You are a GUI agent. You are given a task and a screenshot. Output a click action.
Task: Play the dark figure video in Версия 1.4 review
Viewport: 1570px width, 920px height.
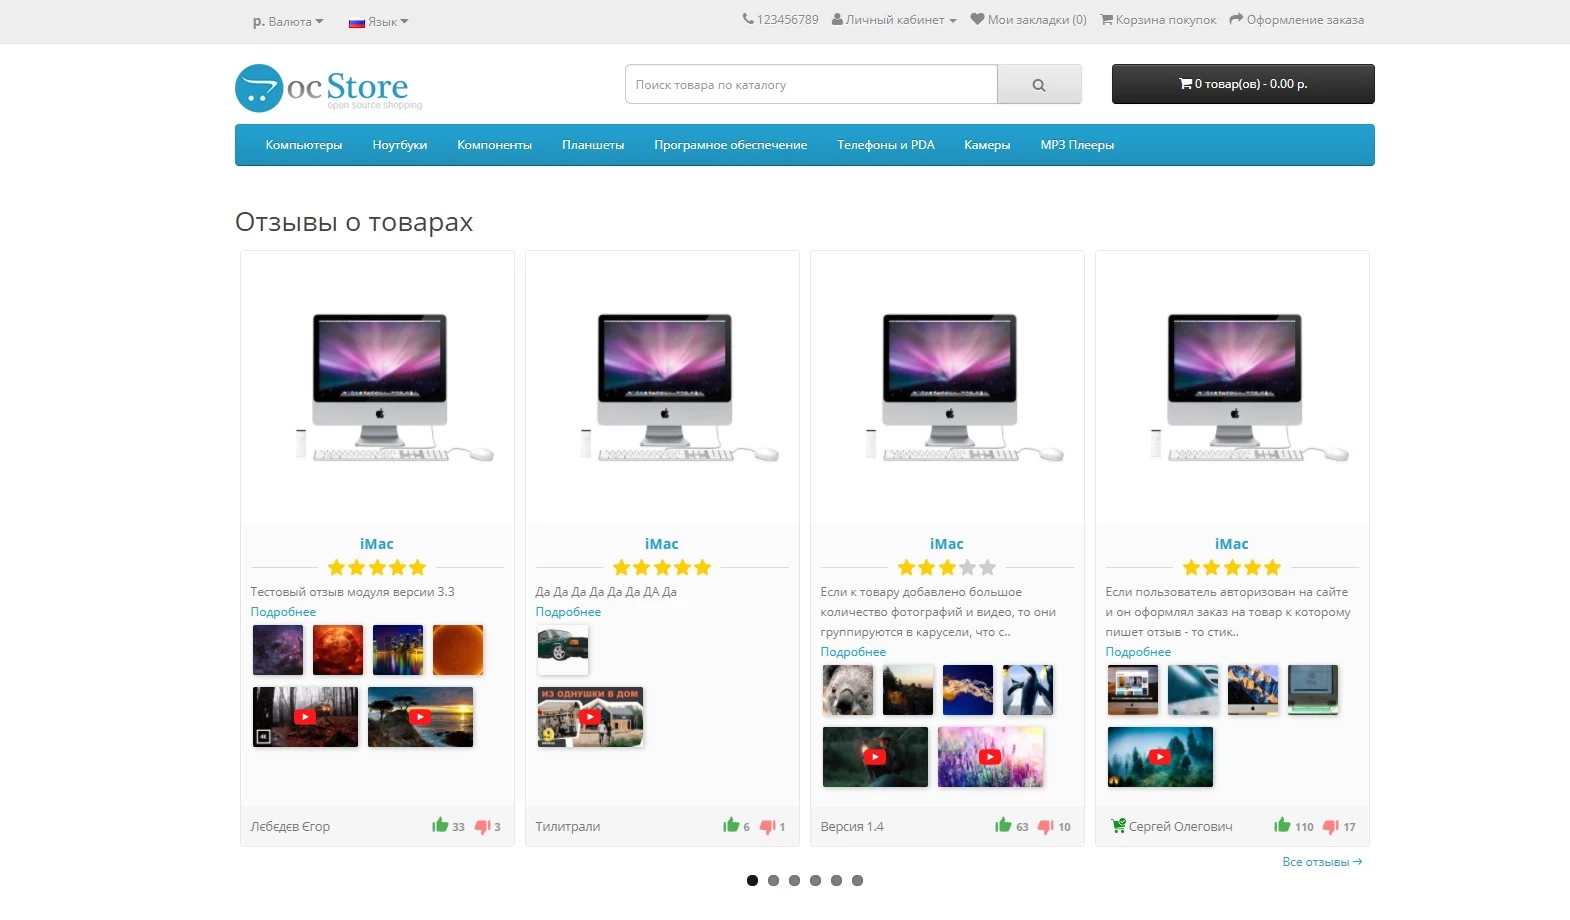(x=875, y=757)
